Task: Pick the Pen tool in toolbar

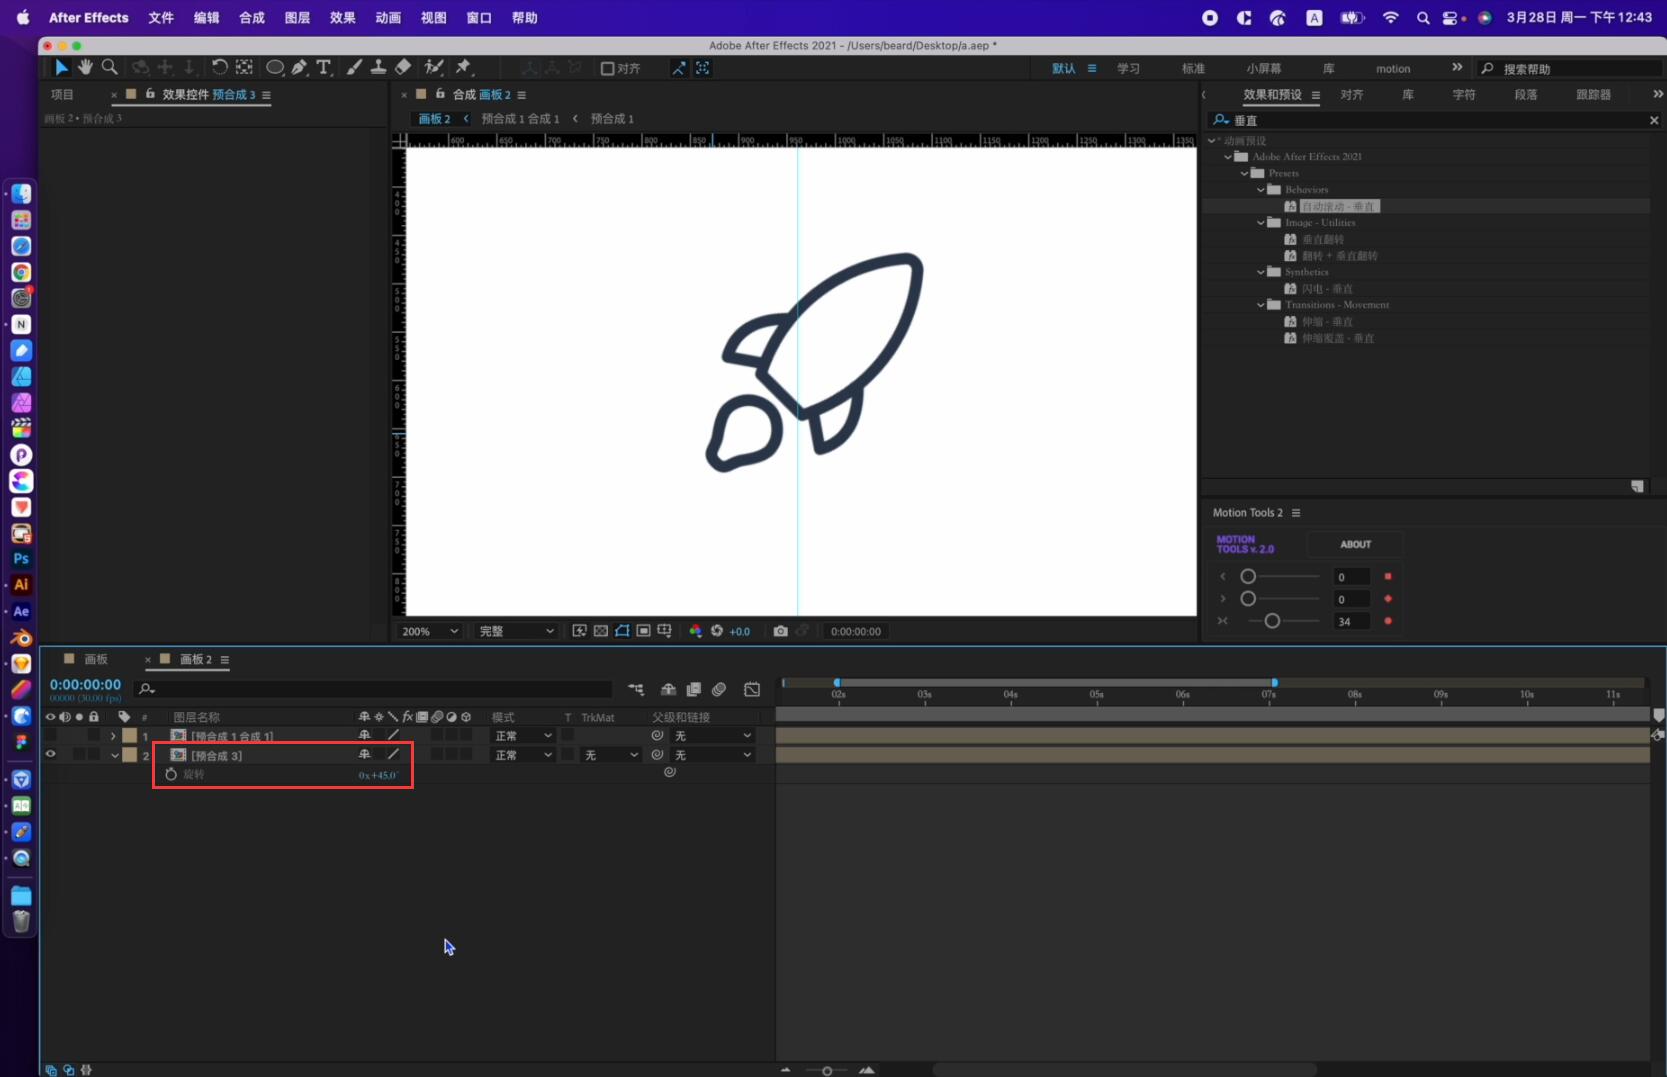Action: coord(299,67)
